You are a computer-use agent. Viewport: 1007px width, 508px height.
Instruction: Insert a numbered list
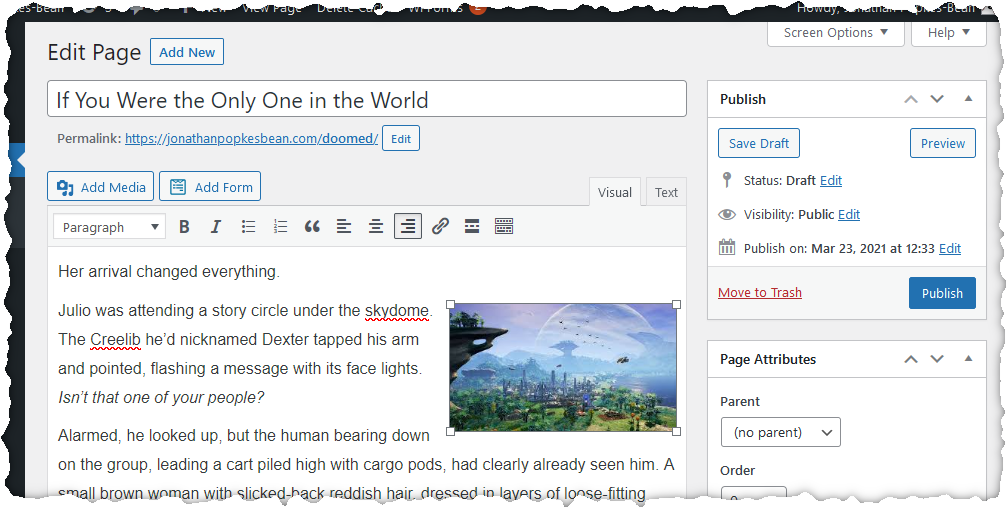281,227
